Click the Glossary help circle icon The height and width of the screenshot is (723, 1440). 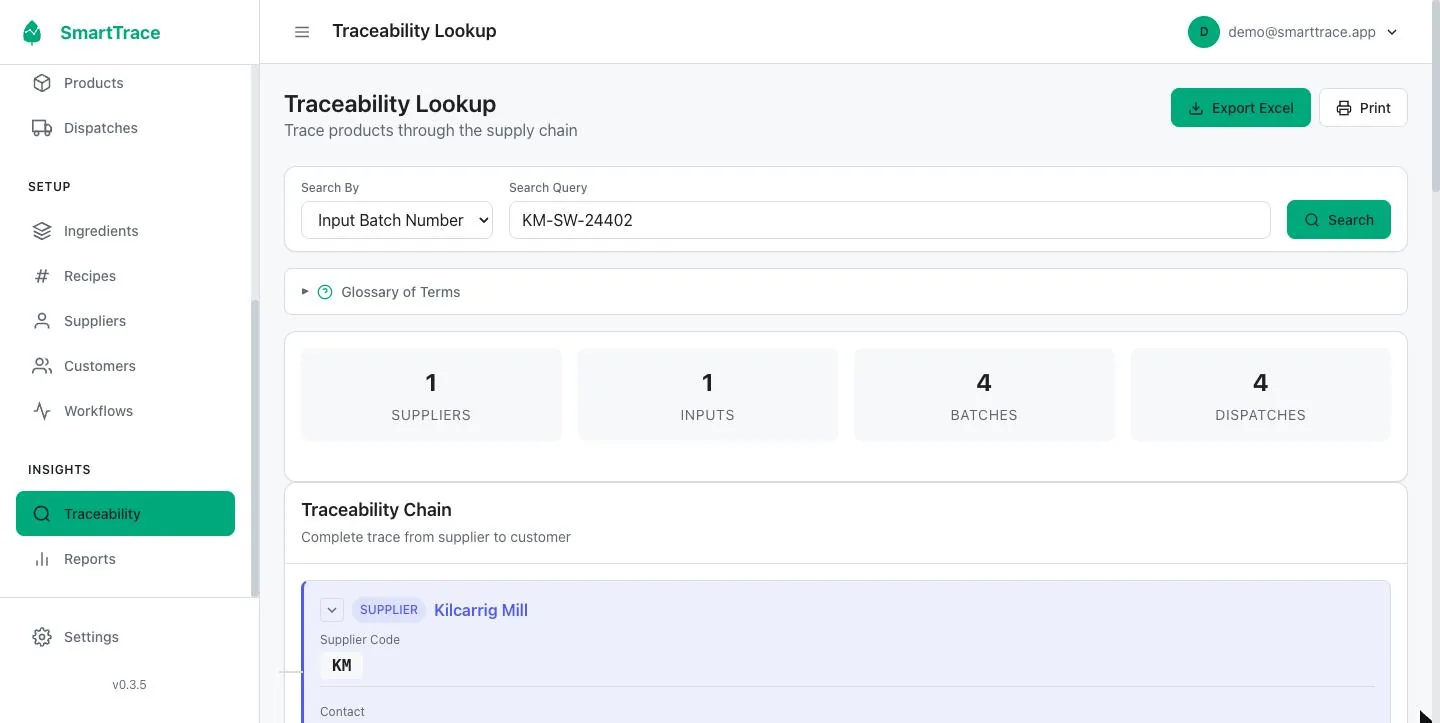coord(325,292)
